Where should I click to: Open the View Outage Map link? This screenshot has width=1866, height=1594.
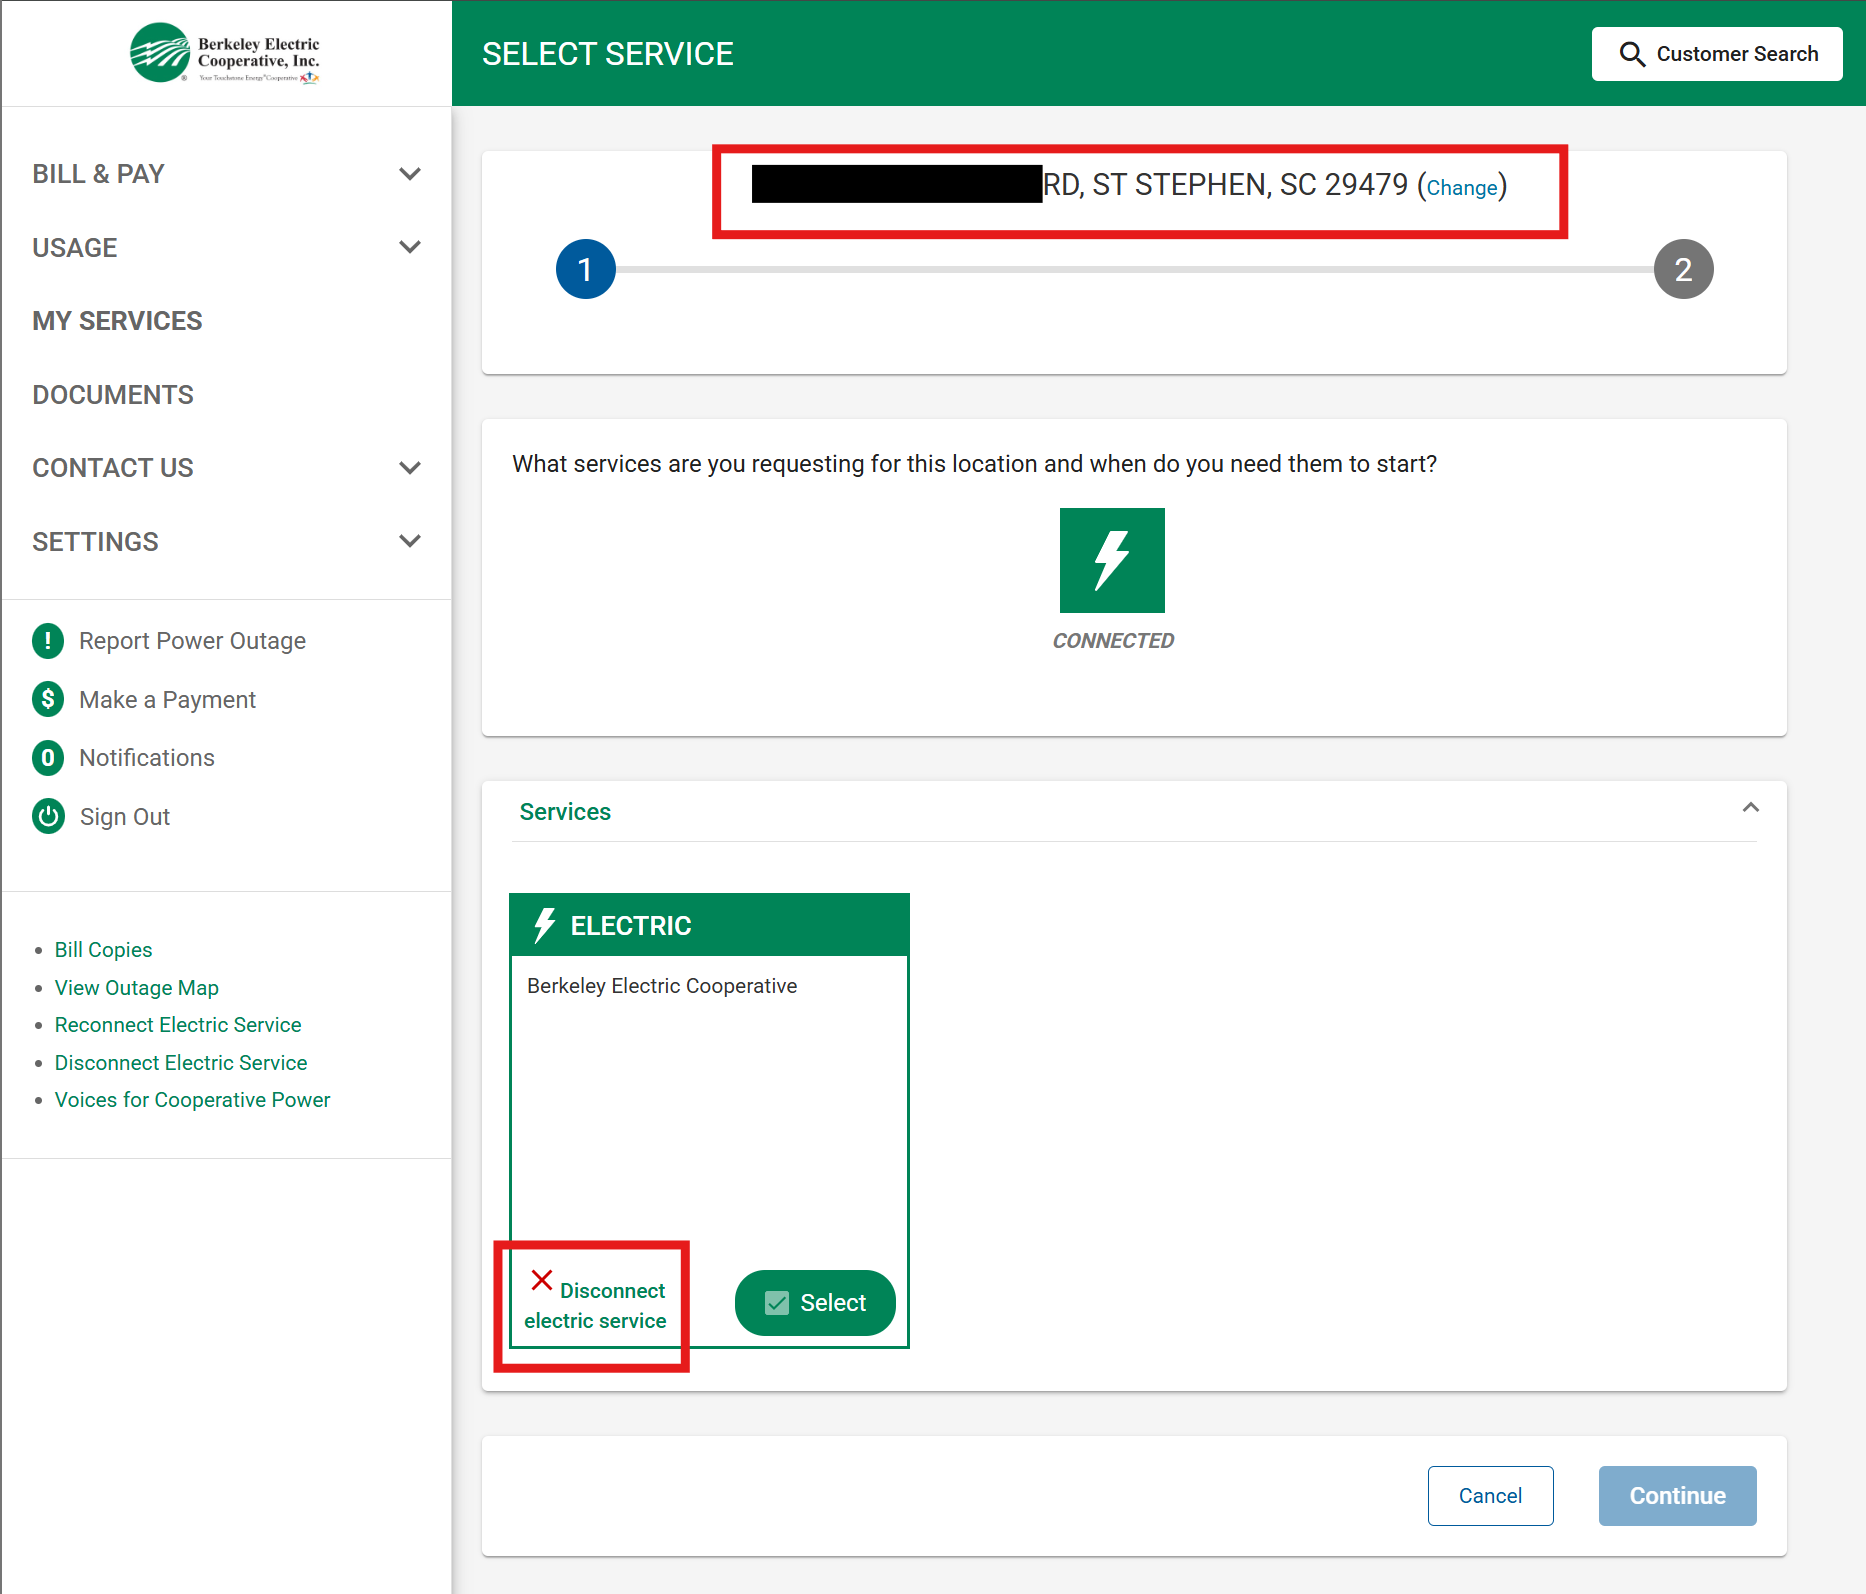137,988
